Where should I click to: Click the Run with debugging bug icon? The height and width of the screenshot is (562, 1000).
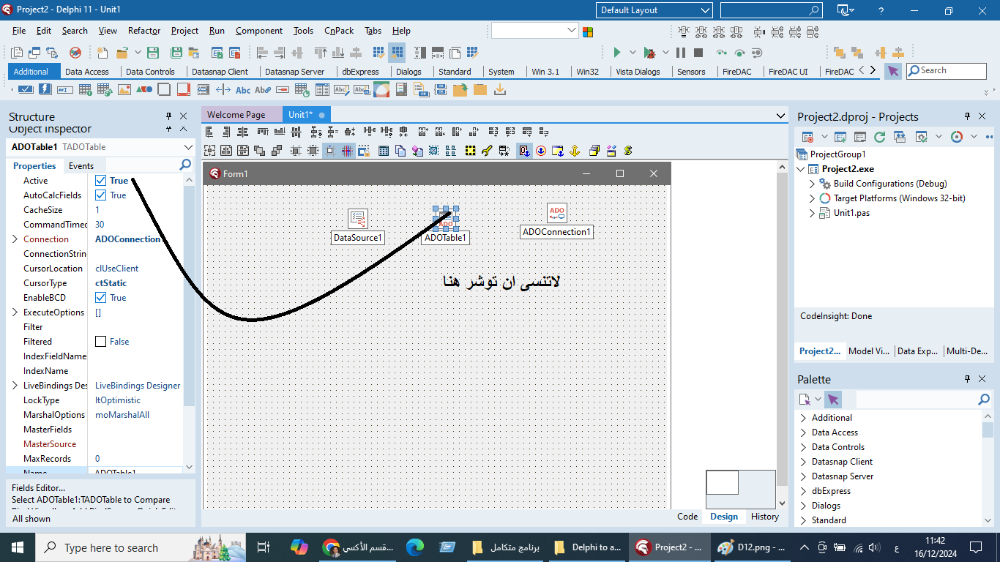649,52
